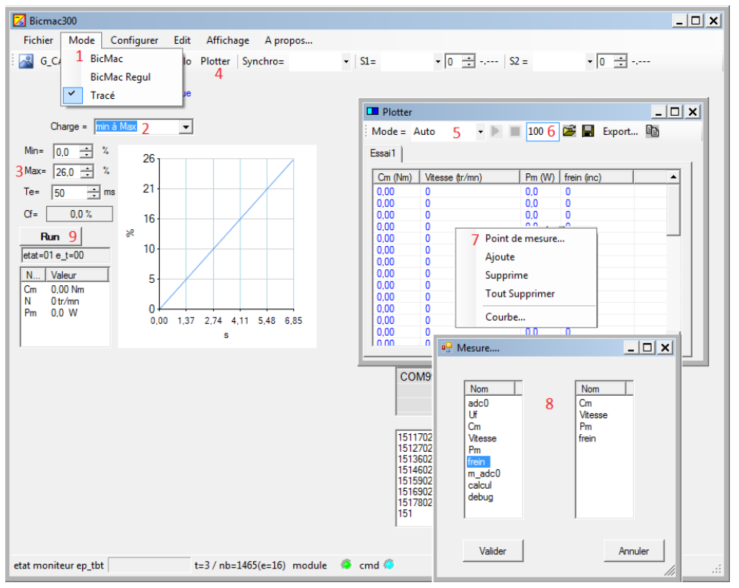This screenshot has width=739, height=588.
Task: Click the Mesure window title icon
Action: tap(446, 348)
